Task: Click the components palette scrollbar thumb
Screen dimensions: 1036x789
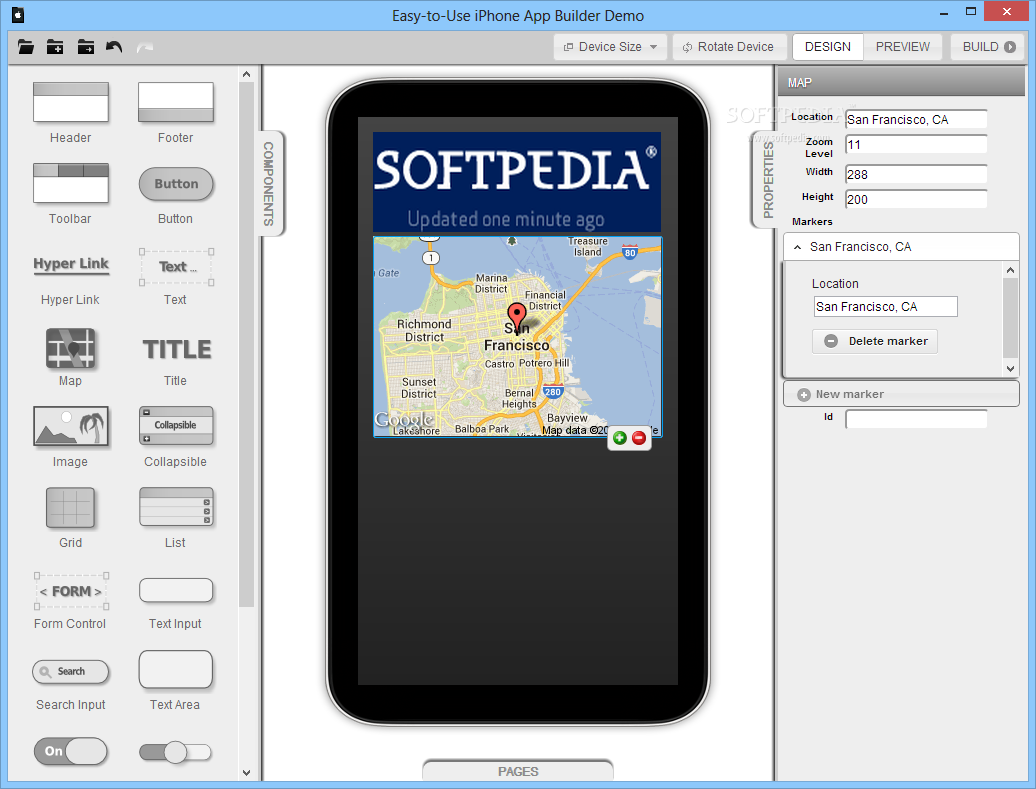Action: tap(246, 344)
